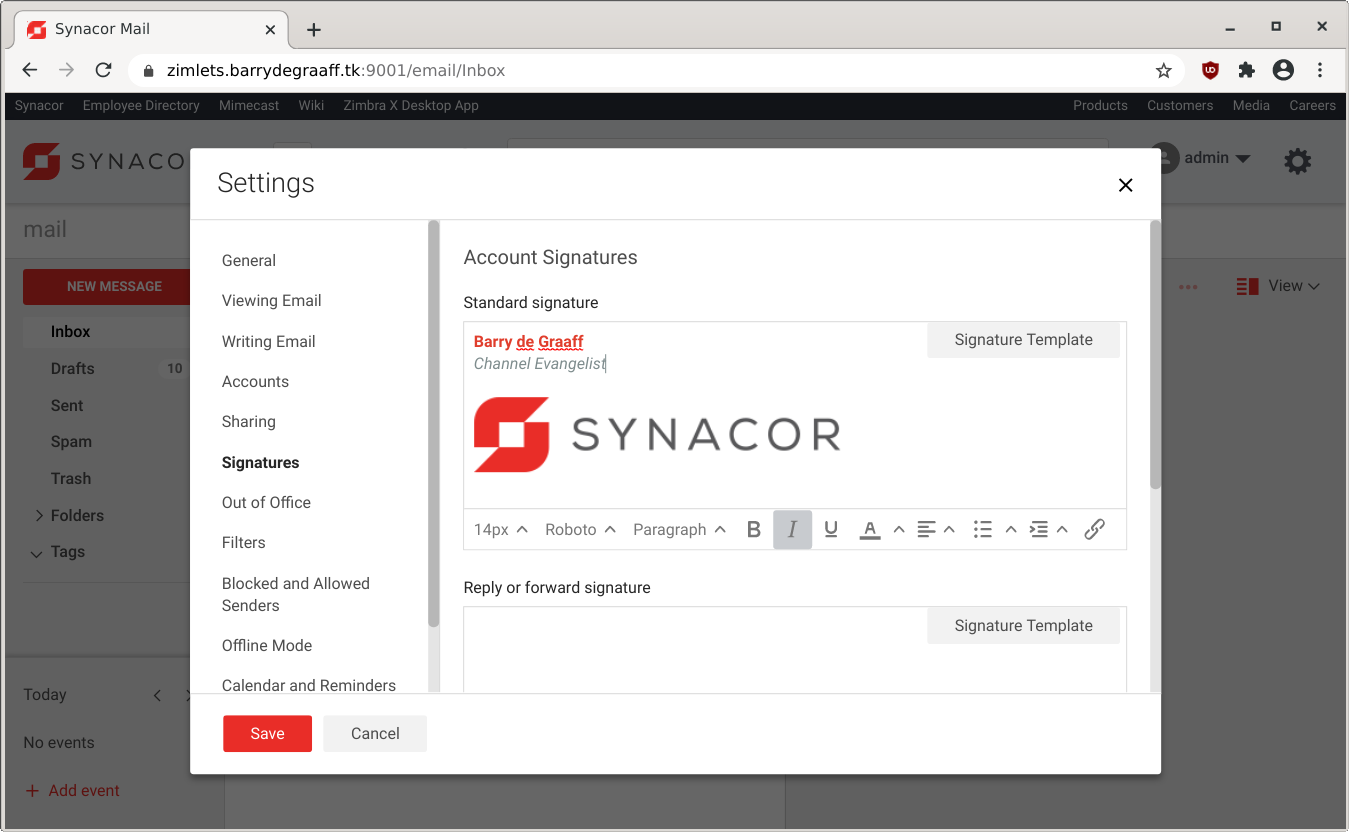Open the Inbox folder
This screenshot has height=832, width=1349.
(71, 332)
